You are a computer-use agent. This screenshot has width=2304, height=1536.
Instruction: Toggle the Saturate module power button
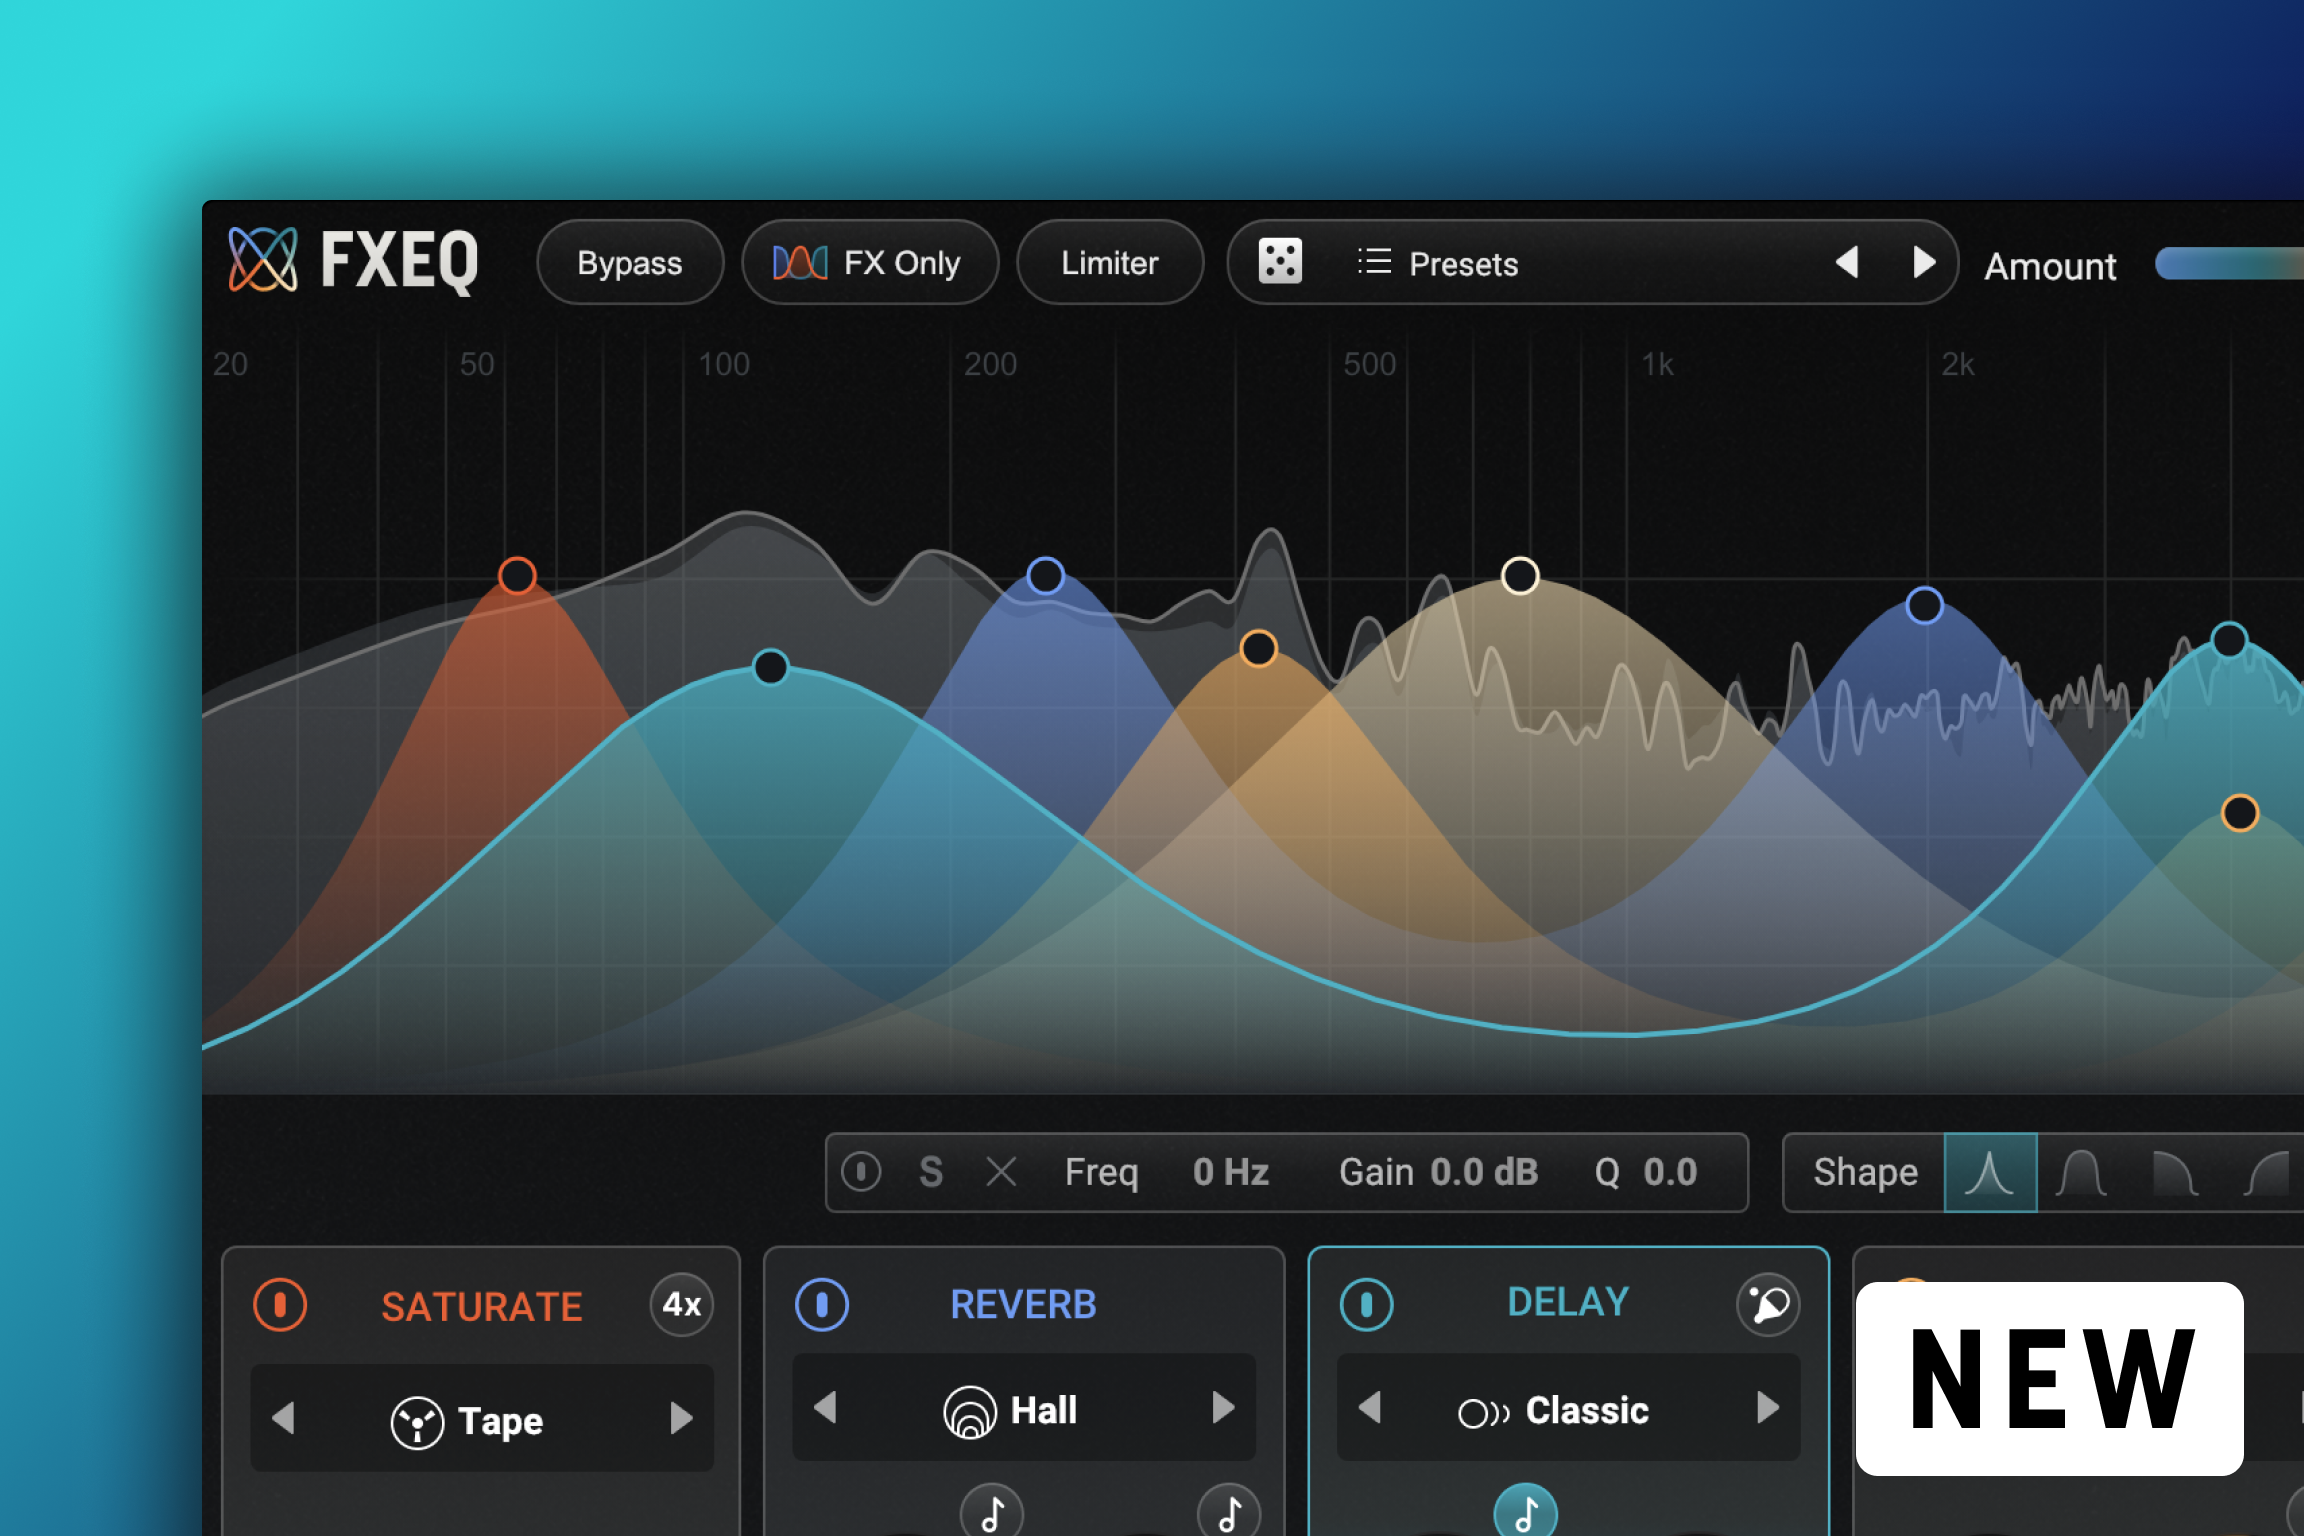[x=280, y=1305]
